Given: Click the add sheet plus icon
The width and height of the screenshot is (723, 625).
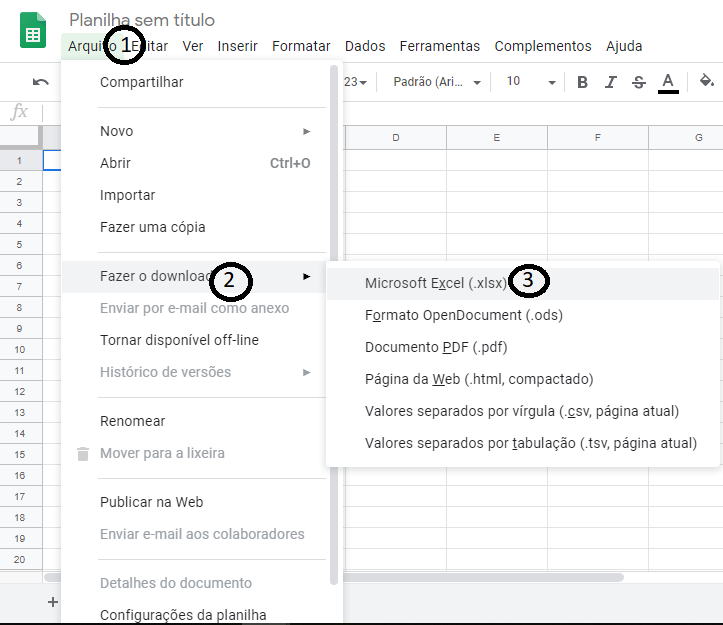Looking at the screenshot, I should pyautogui.click(x=52, y=602).
